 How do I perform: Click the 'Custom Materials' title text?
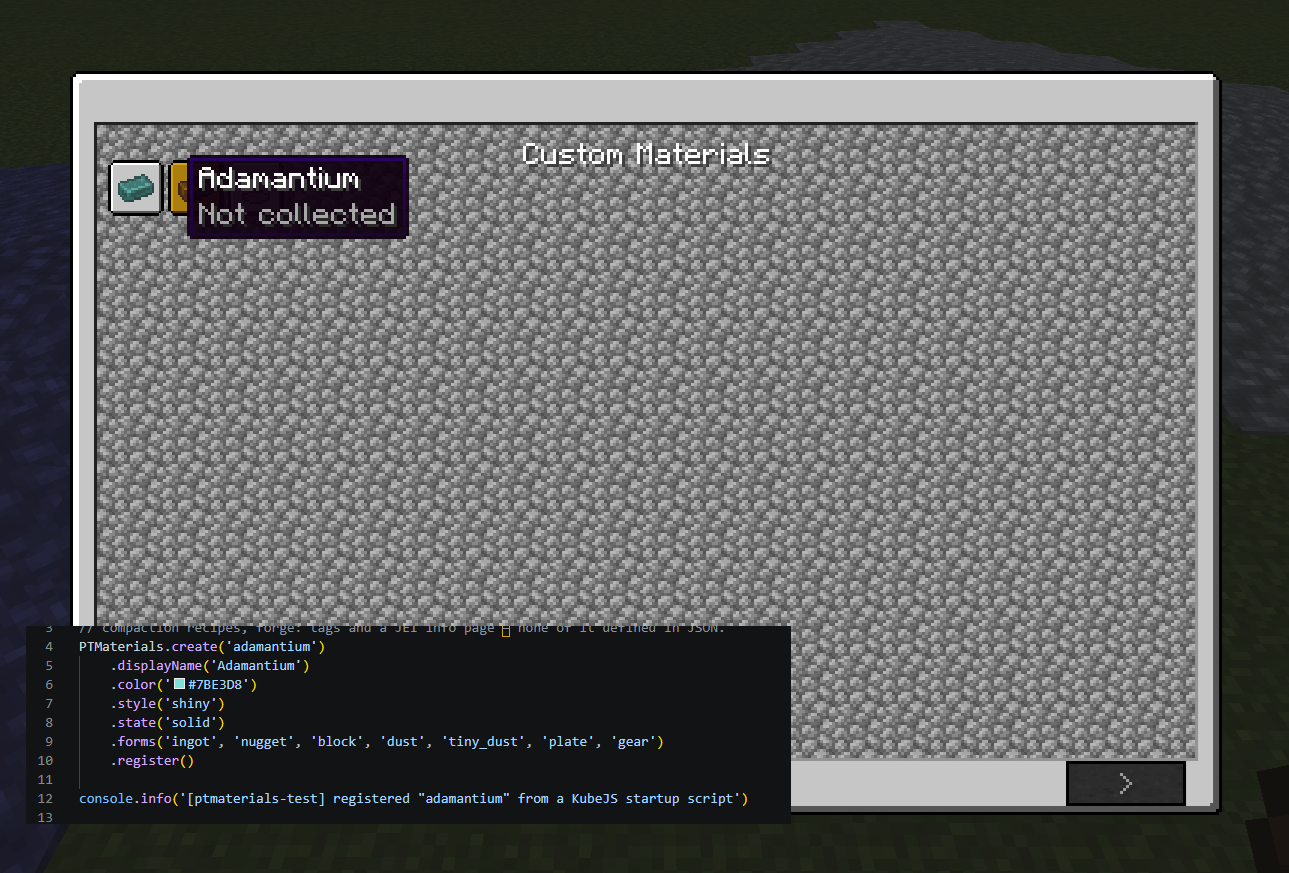[646, 154]
